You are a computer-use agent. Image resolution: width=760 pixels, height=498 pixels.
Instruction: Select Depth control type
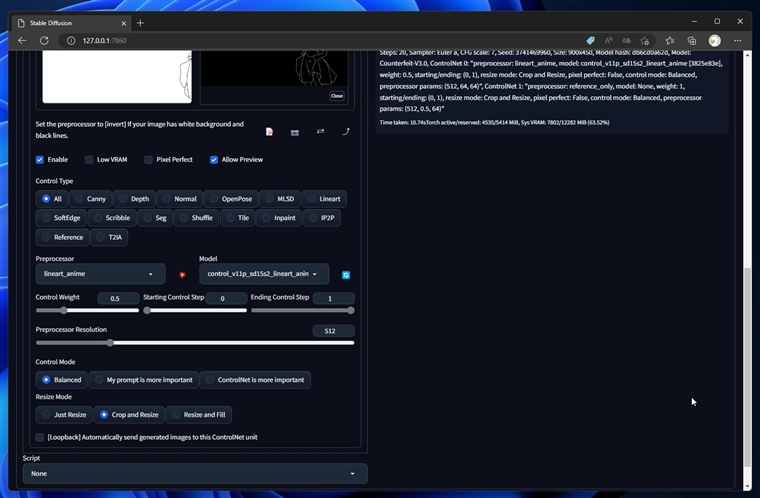coord(134,199)
